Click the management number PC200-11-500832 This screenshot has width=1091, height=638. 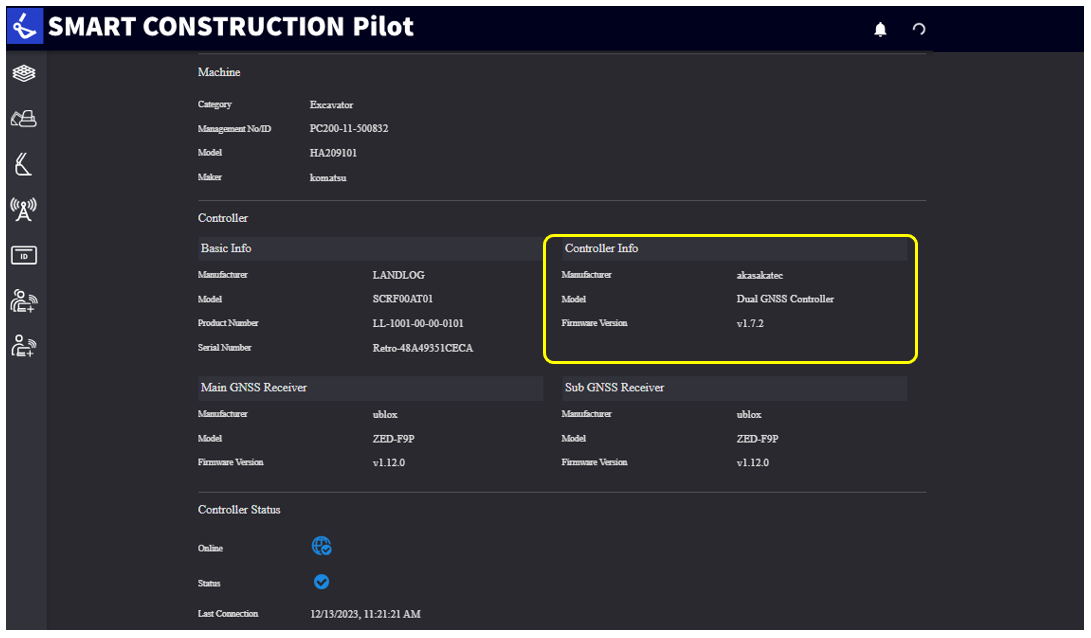click(x=349, y=129)
